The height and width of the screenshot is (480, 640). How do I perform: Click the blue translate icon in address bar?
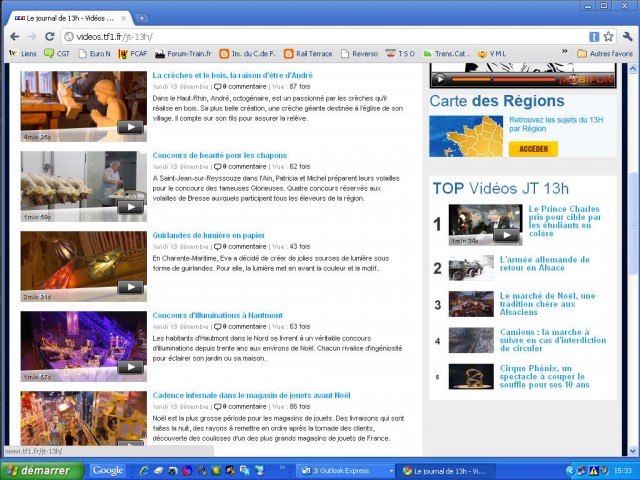594,37
